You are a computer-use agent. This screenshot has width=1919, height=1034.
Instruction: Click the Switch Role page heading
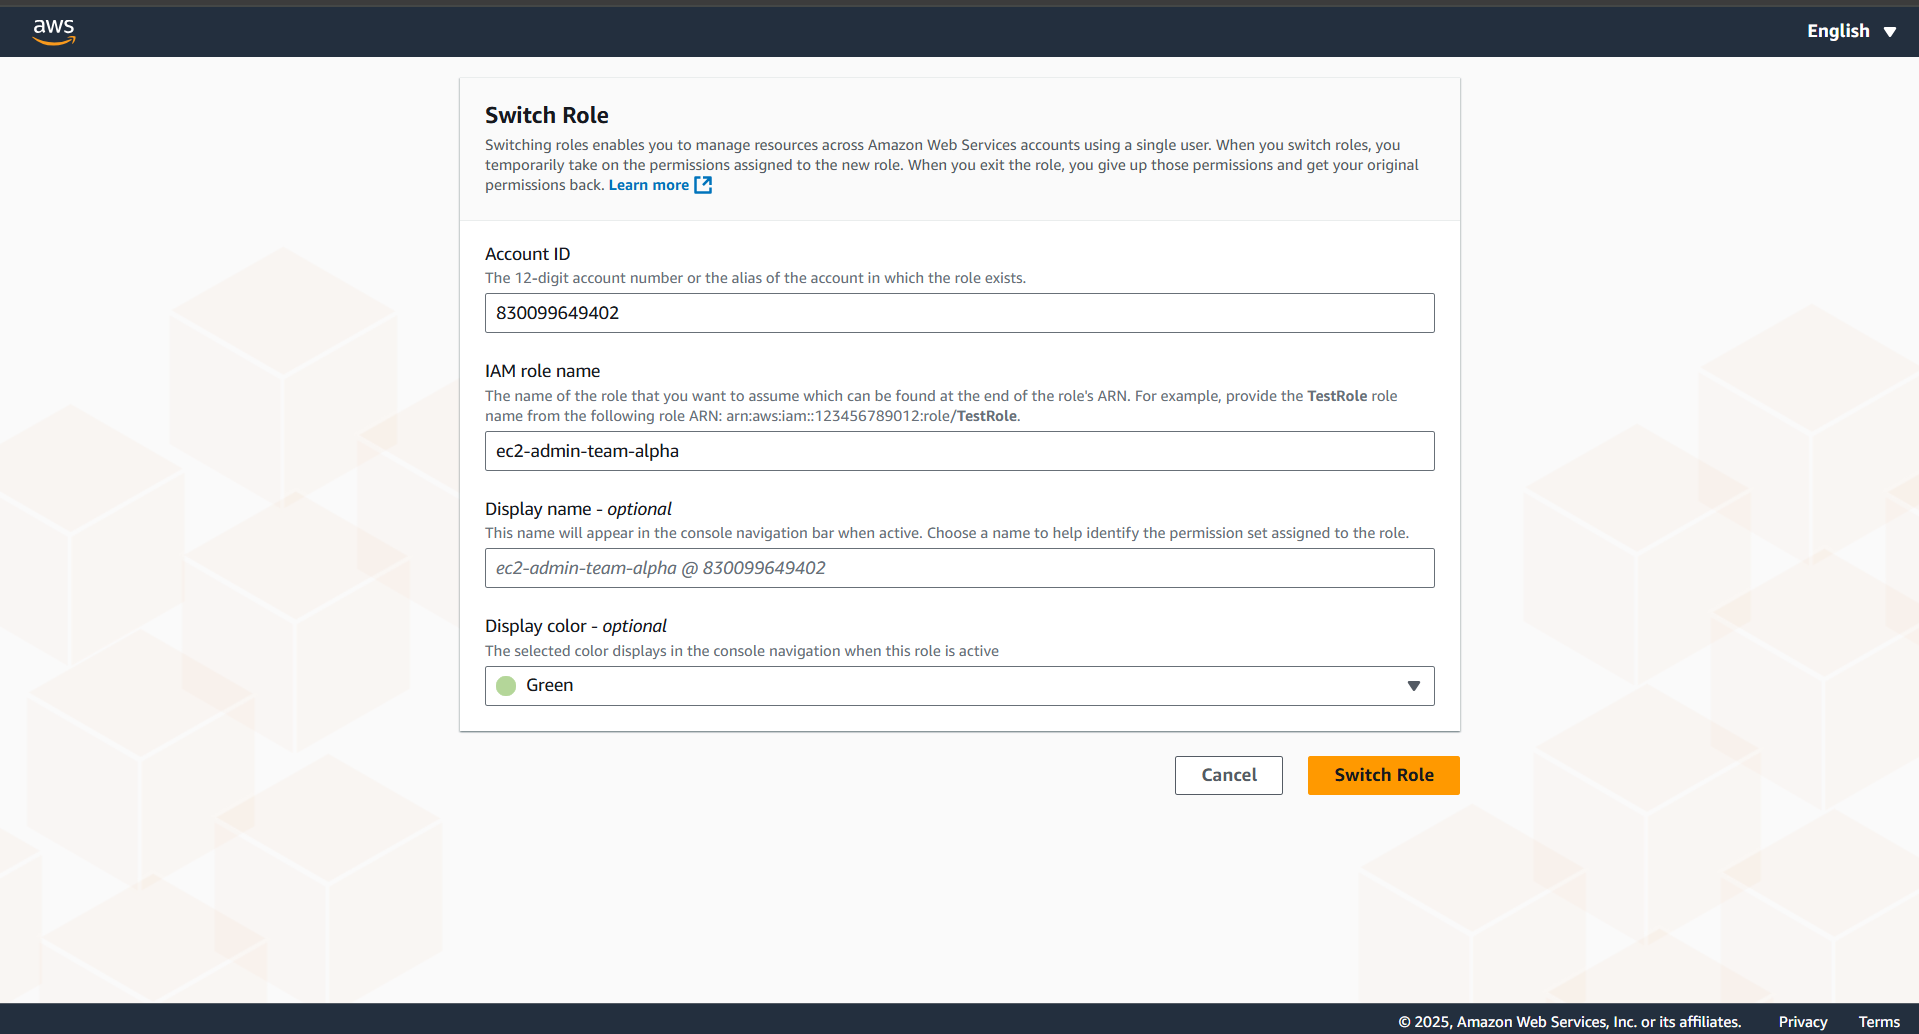pos(546,115)
